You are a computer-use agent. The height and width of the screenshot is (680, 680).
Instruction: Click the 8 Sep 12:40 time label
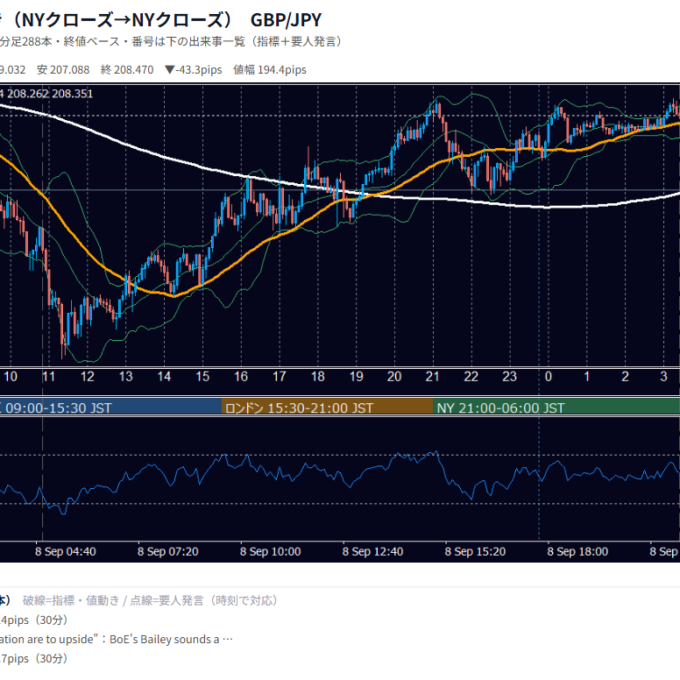pos(373,552)
